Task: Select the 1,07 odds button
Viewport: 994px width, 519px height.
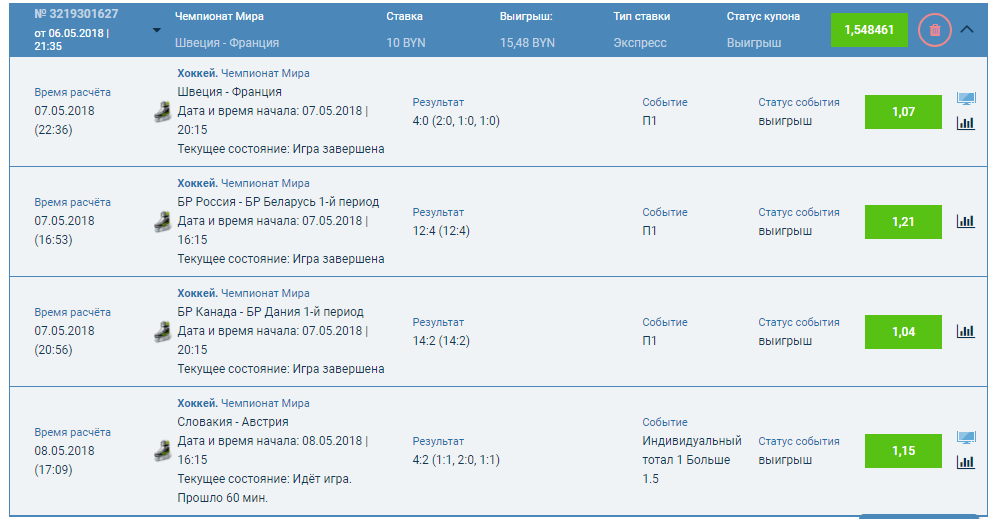Action: click(903, 112)
